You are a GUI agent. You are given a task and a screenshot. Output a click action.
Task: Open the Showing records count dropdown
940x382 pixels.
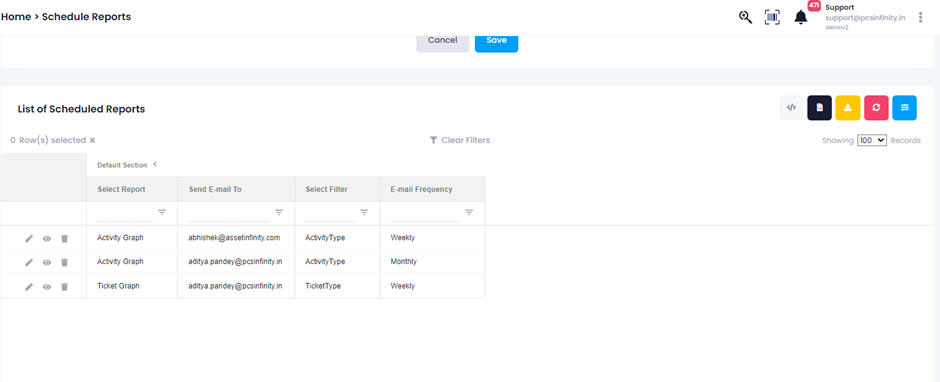tap(872, 140)
